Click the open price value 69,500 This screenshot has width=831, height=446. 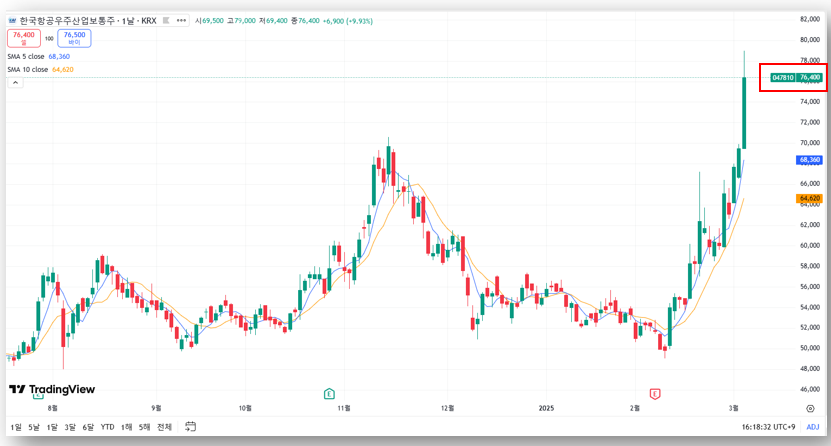[x=213, y=21]
